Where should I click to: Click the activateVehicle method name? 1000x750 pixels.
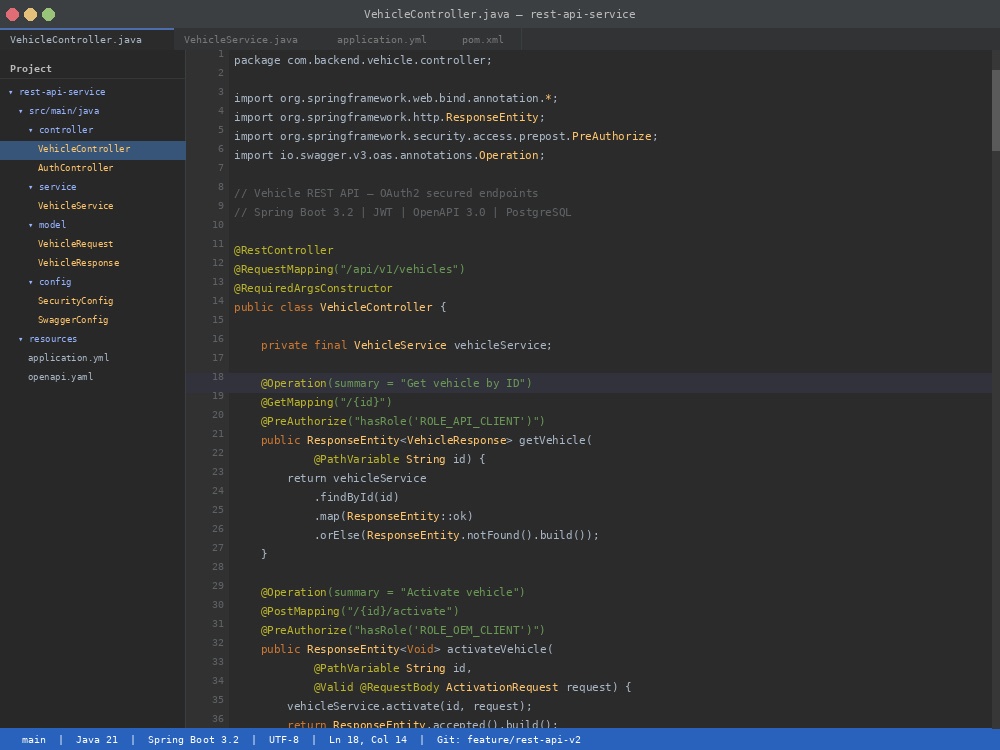(x=497, y=649)
